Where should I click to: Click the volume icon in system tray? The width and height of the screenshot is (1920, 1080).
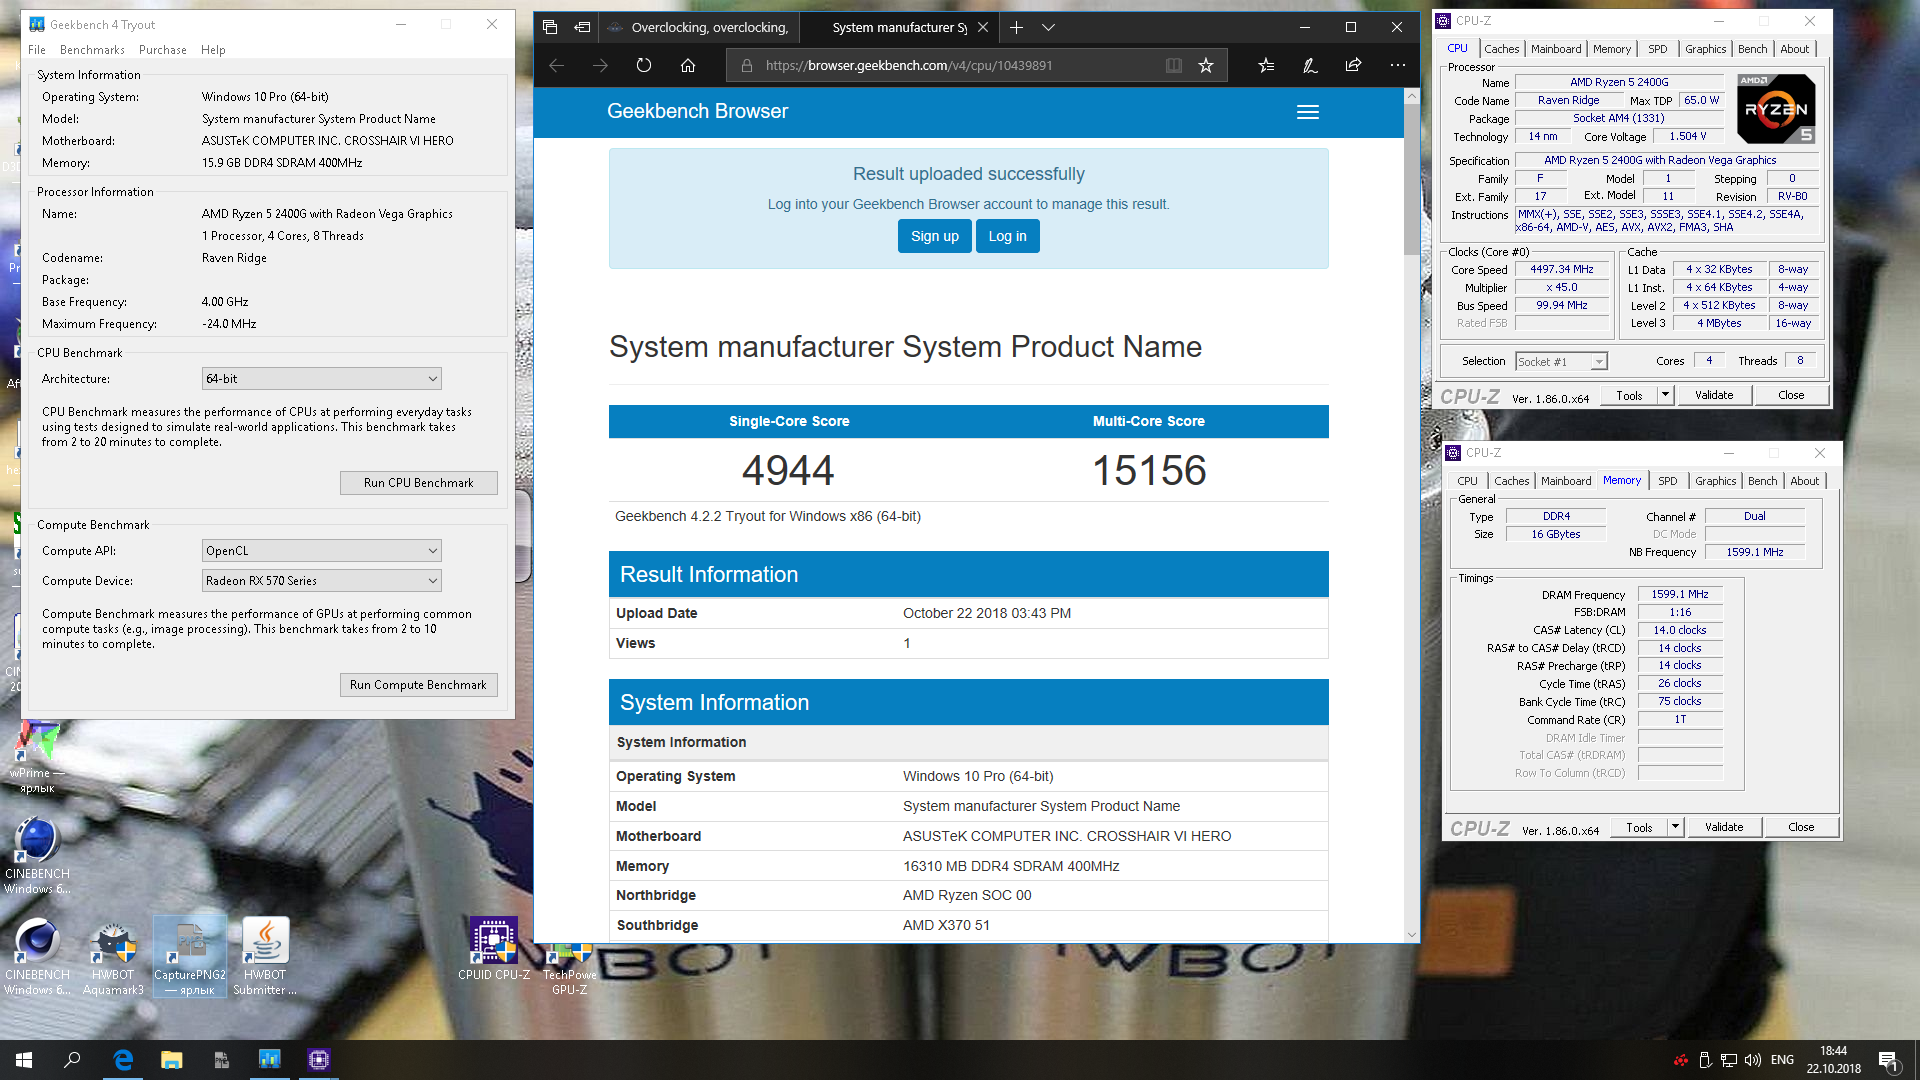click(x=1752, y=1060)
